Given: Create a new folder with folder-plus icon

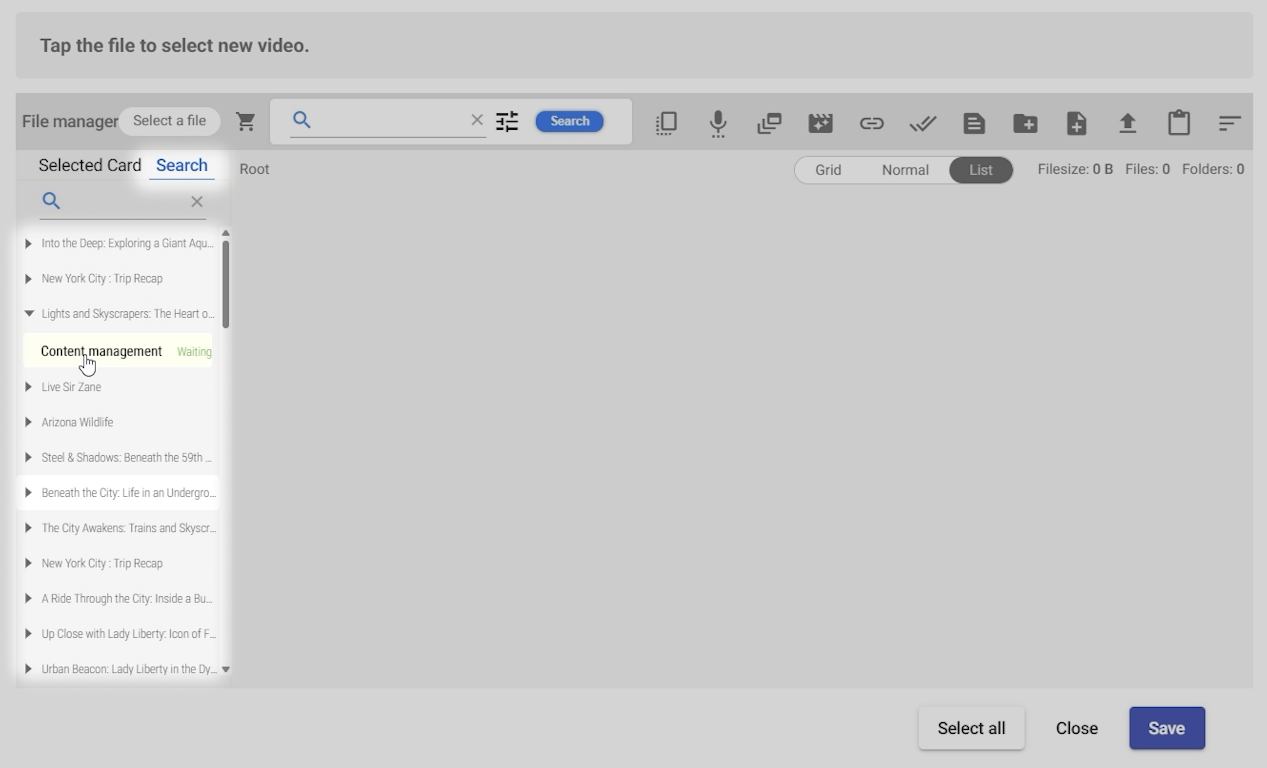Looking at the screenshot, I should coord(1025,123).
